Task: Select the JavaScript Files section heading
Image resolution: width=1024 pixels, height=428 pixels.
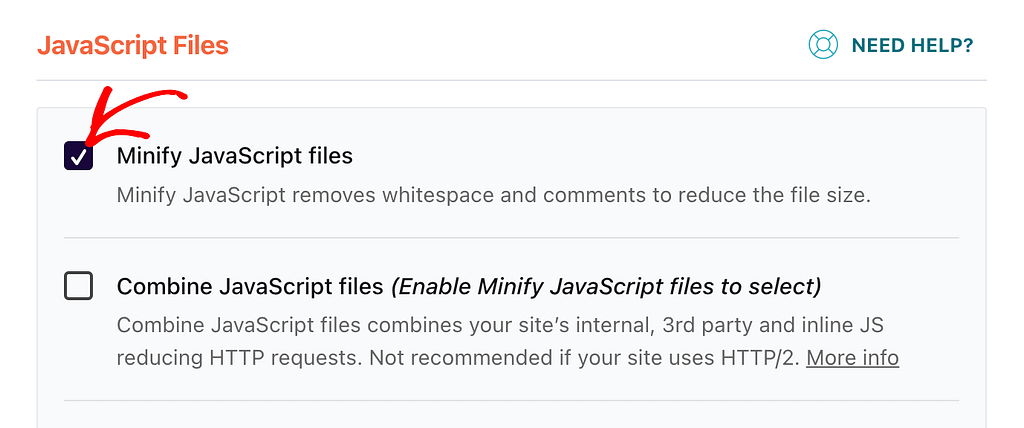Action: coord(133,46)
